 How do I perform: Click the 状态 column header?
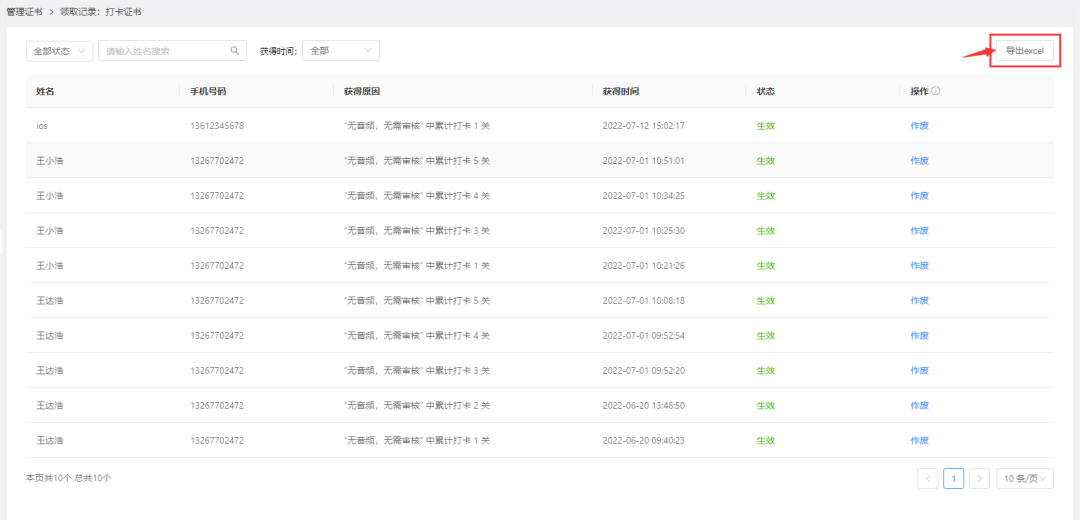766,91
